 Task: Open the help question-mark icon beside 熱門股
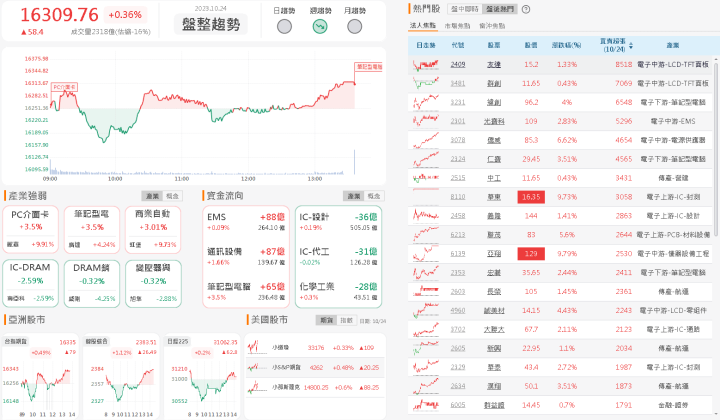click(526, 9)
